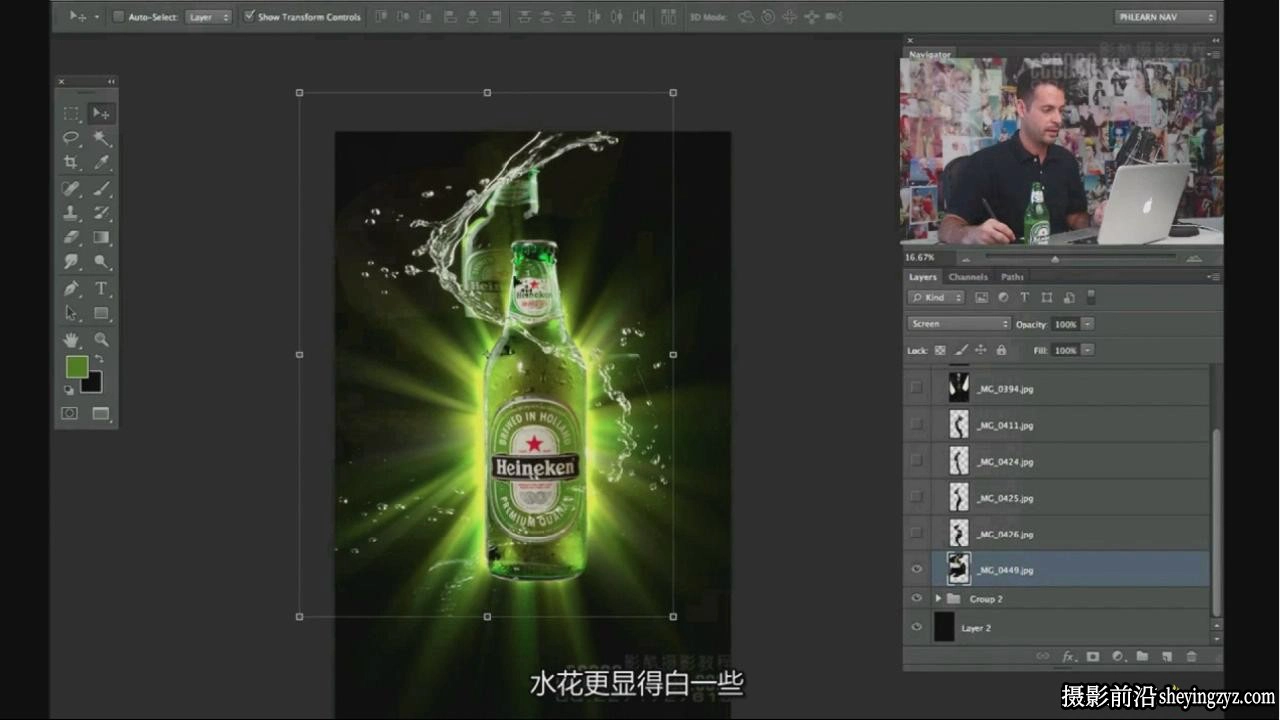Image resolution: width=1280 pixels, height=720 pixels.
Task: Open Fill slider dropdown arrow
Action: (x=1088, y=351)
